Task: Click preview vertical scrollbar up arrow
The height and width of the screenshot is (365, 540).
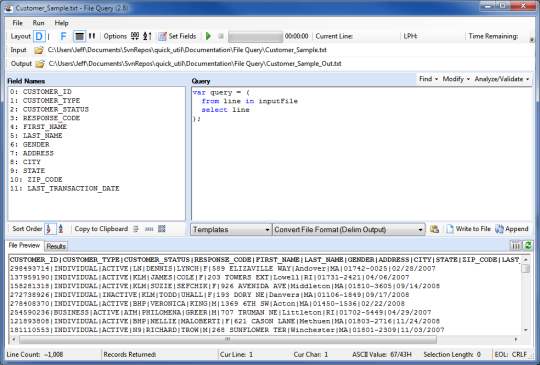Action: (526, 260)
